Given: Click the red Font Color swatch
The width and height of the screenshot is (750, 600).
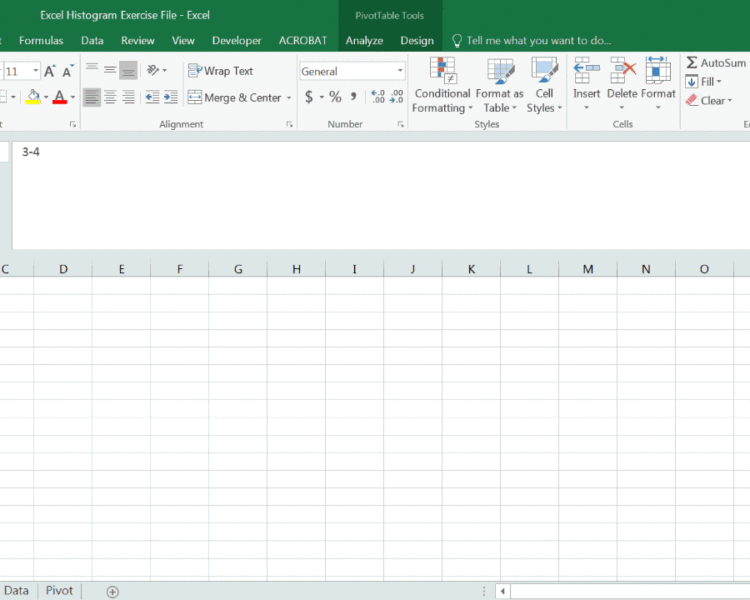Looking at the screenshot, I should [59, 97].
